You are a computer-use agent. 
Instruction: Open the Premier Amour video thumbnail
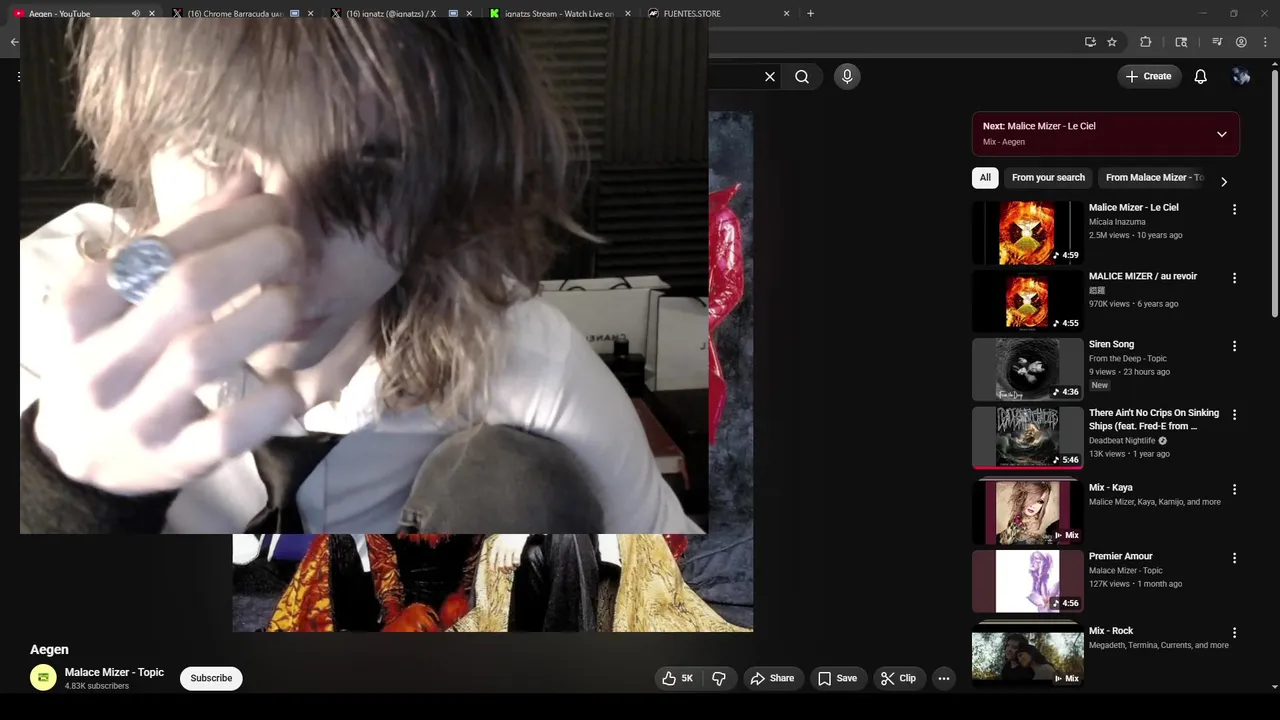tap(1027, 581)
